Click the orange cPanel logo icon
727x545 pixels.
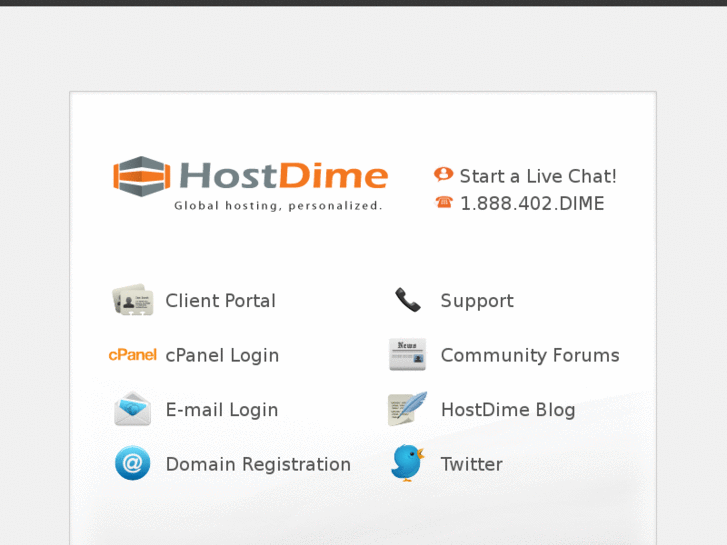pyautogui.click(x=133, y=355)
